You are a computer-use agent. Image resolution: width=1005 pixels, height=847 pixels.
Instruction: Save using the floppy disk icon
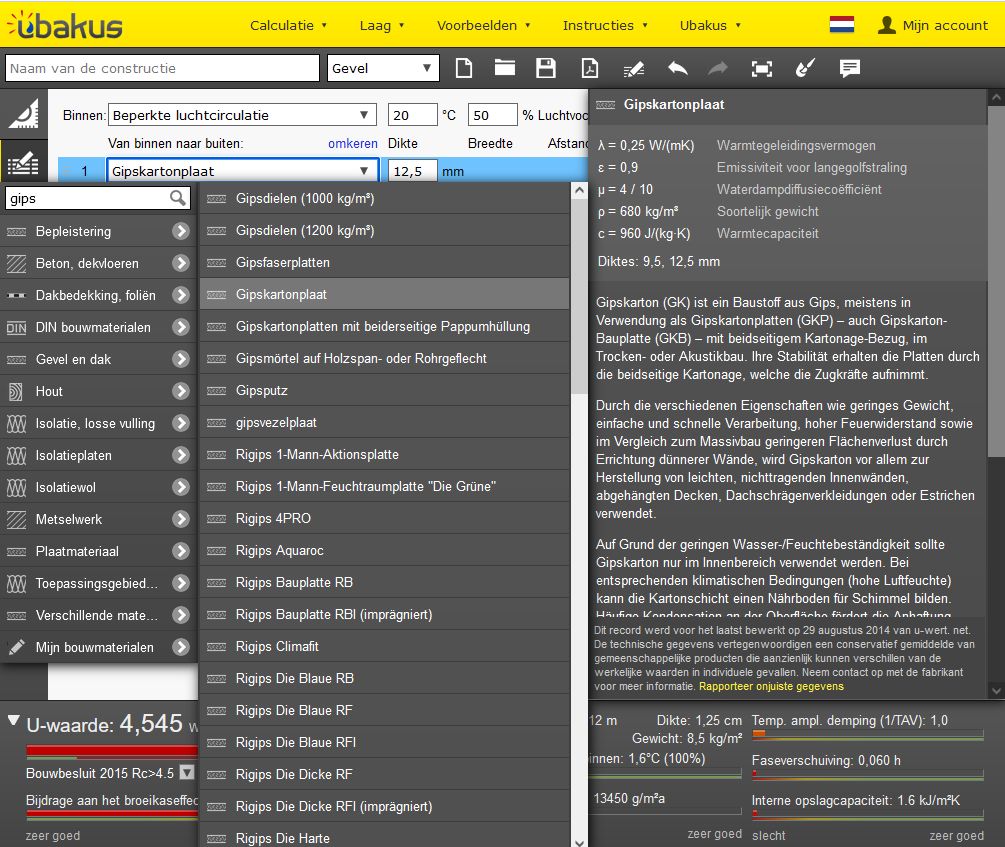click(546, 68)
